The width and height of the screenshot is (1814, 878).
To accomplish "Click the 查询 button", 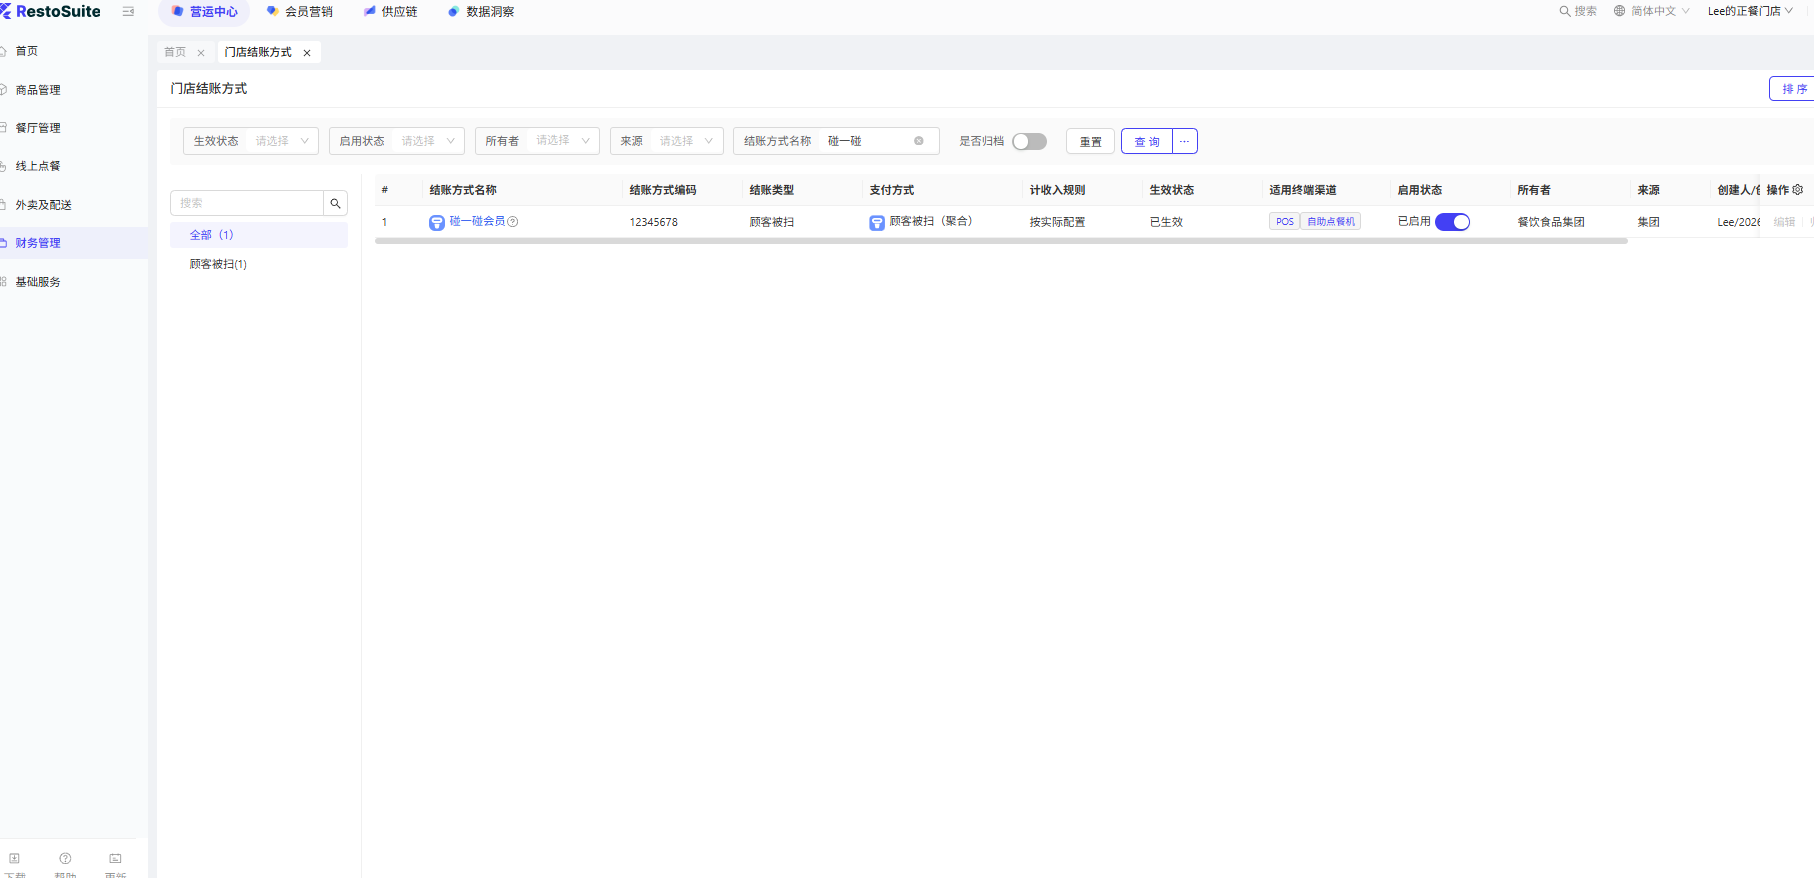I will pyautogui.click(x=1146, y=141).
